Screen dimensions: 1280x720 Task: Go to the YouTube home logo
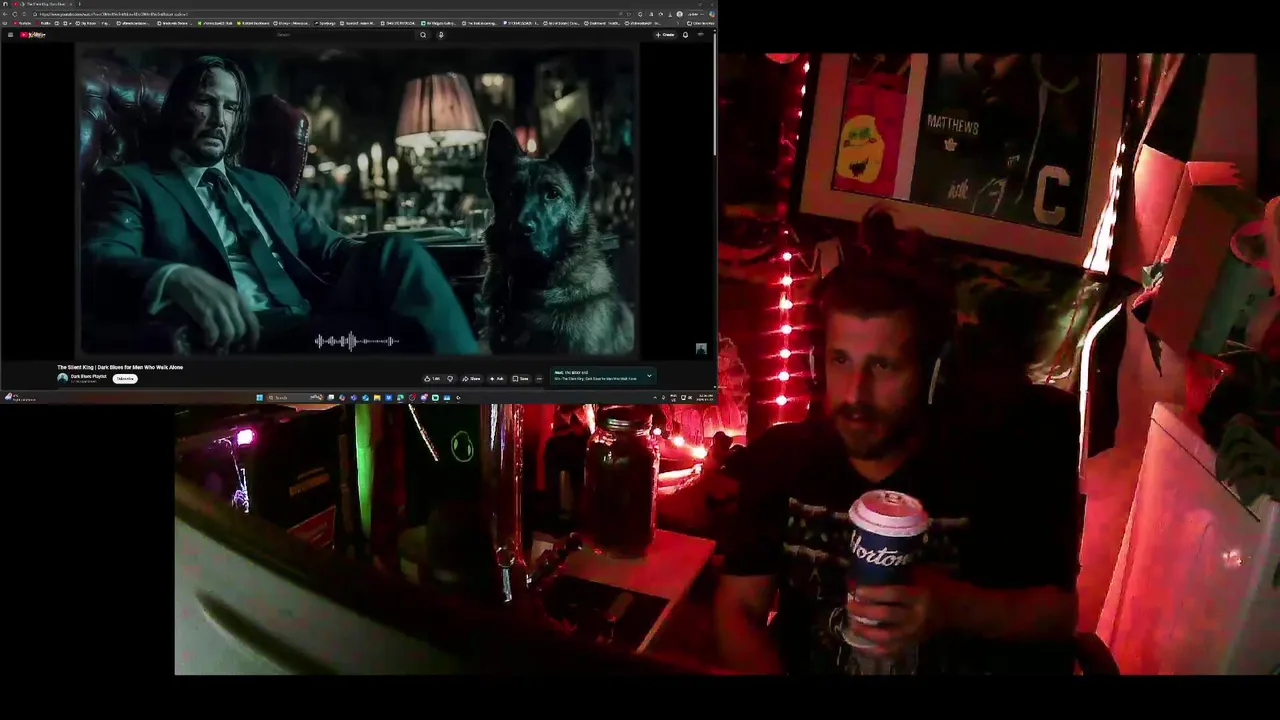[x=33, y=35]
